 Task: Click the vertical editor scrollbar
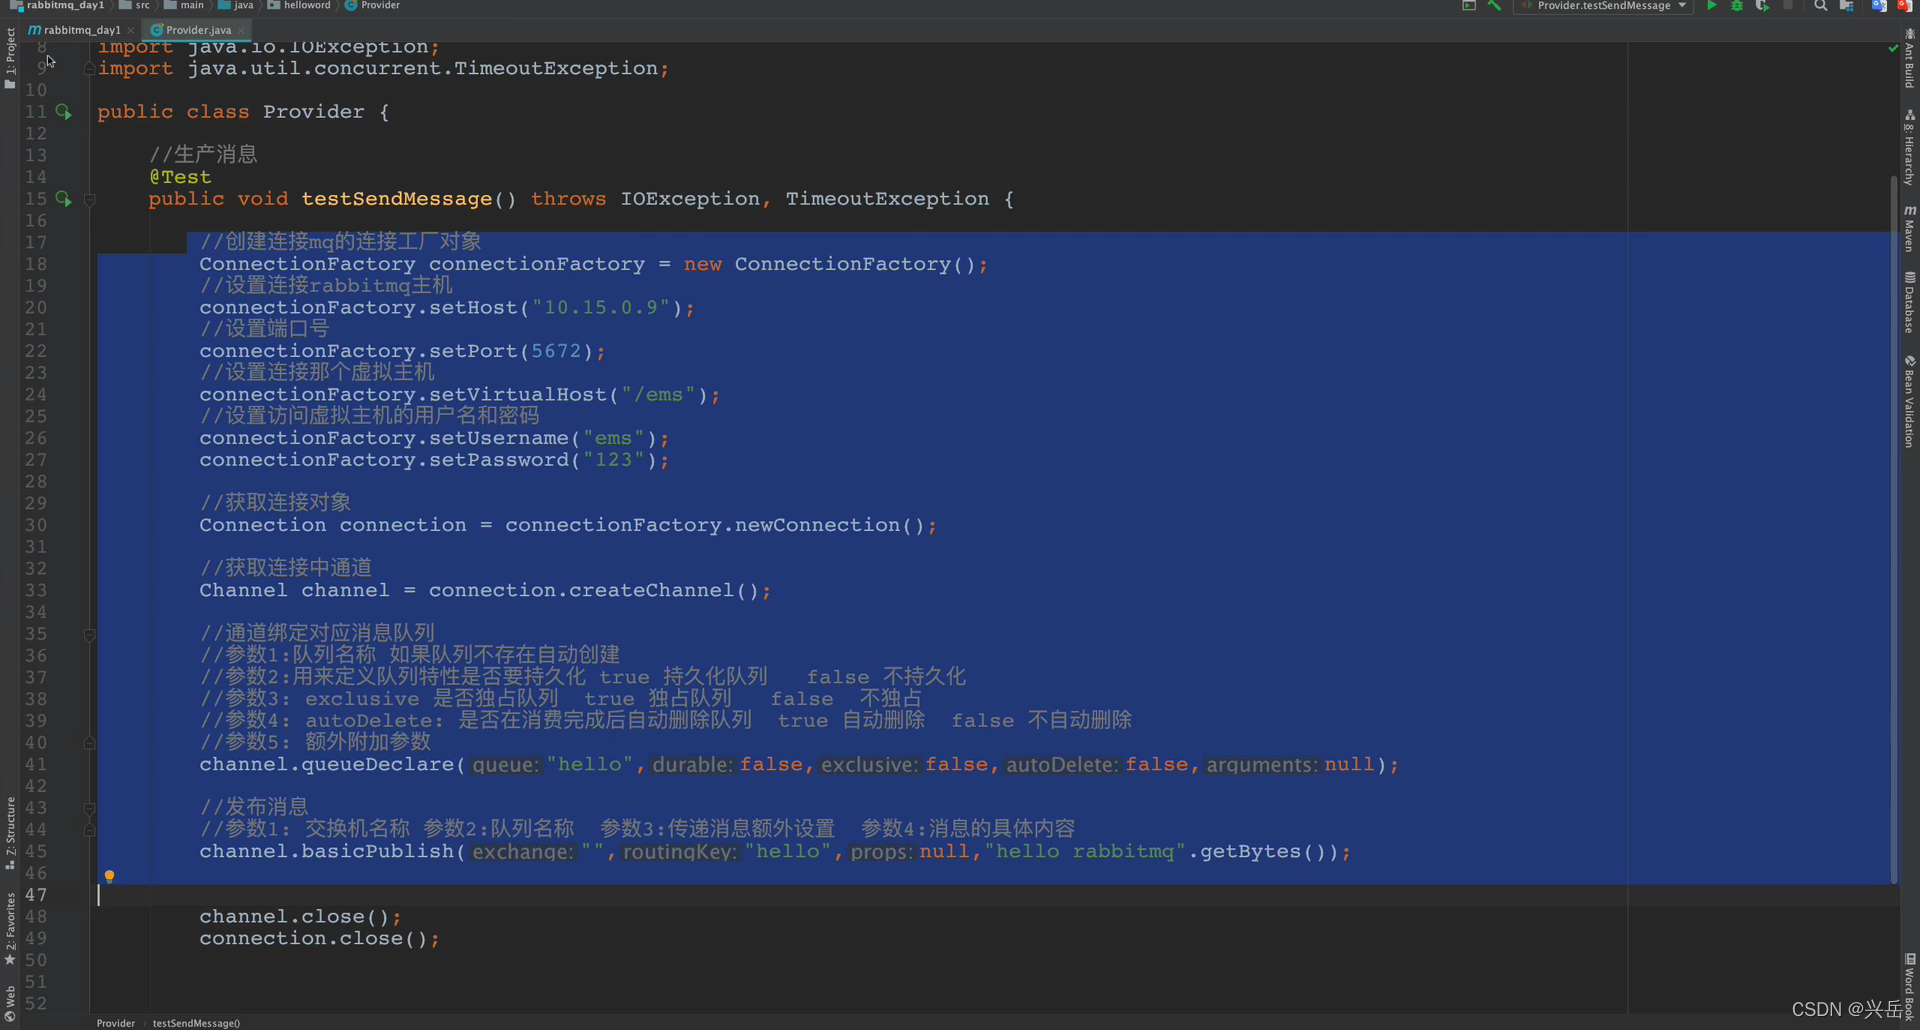click(1893, 530)
